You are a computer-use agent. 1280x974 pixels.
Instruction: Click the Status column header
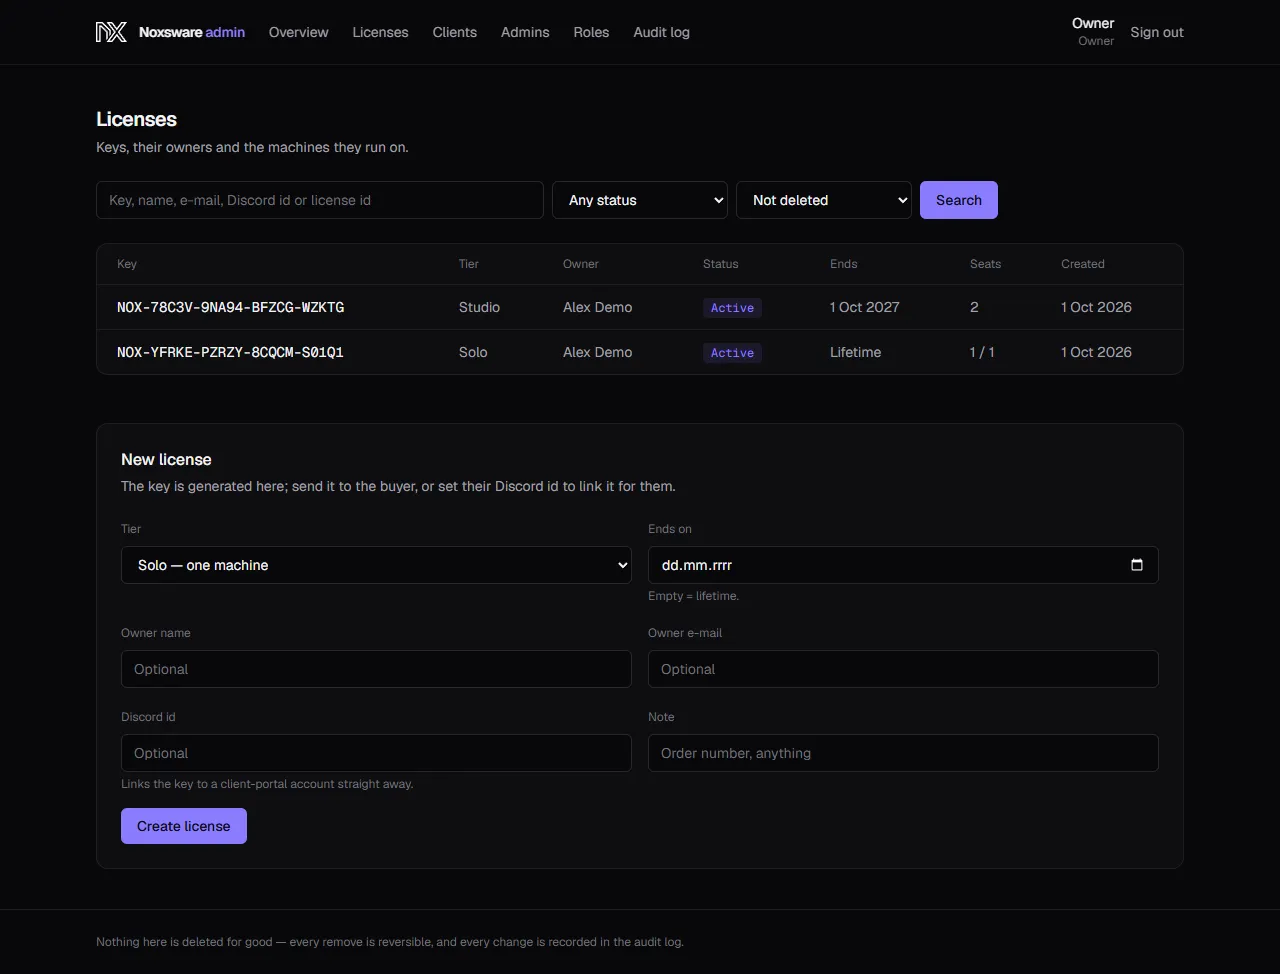tap(720, 264)
